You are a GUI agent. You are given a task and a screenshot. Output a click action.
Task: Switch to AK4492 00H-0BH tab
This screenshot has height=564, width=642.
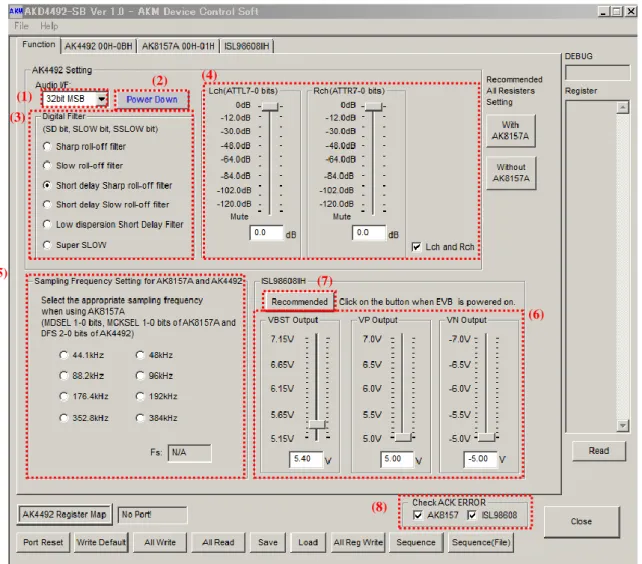click(x=98, y=46)
